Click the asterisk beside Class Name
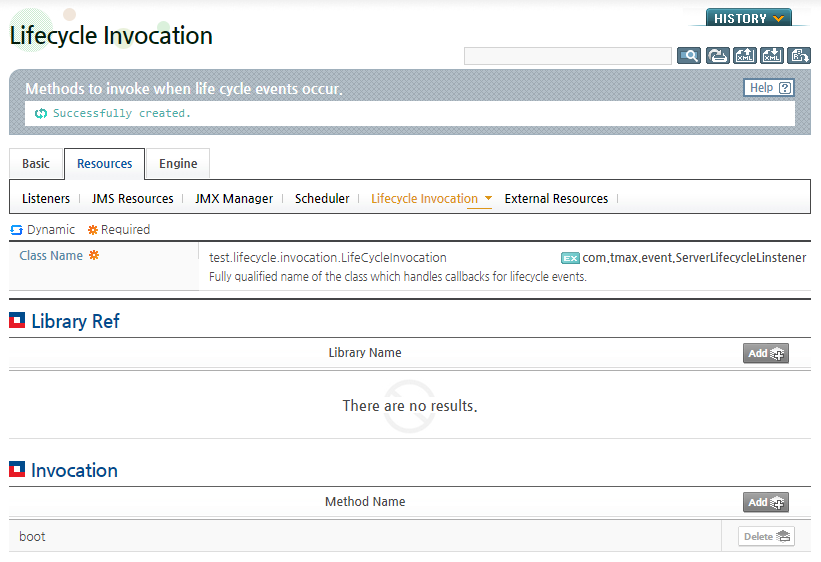 click(x=94, y=255)
